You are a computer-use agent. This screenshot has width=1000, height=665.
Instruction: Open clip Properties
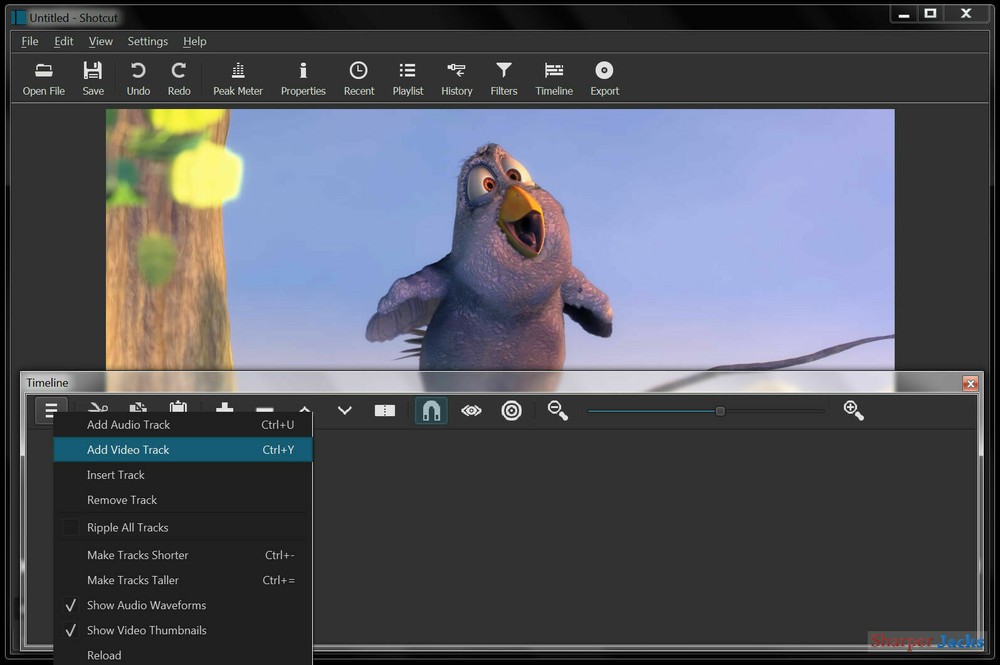point(303,77)
